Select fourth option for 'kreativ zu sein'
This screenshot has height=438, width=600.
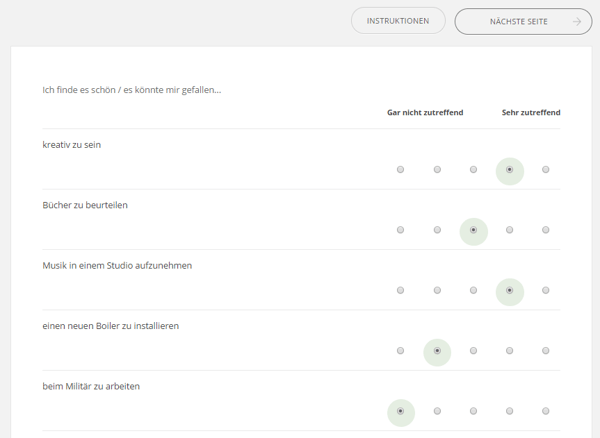pyautogui.click(x=509, y=169)
